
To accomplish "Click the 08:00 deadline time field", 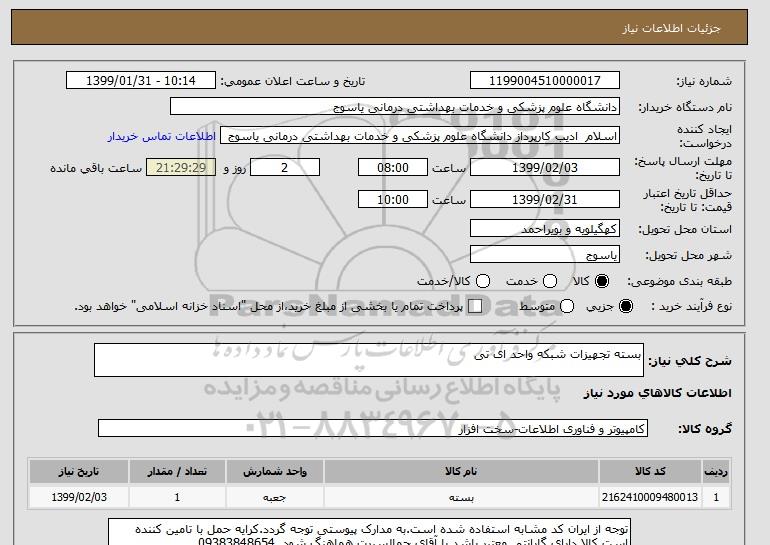I will click(x=393, y=167).
